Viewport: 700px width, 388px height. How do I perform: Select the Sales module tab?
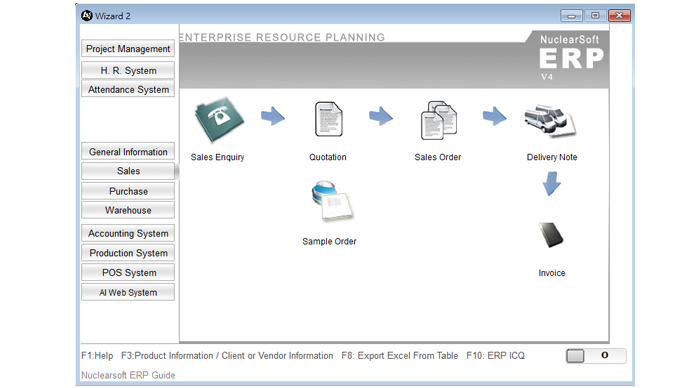128,171
